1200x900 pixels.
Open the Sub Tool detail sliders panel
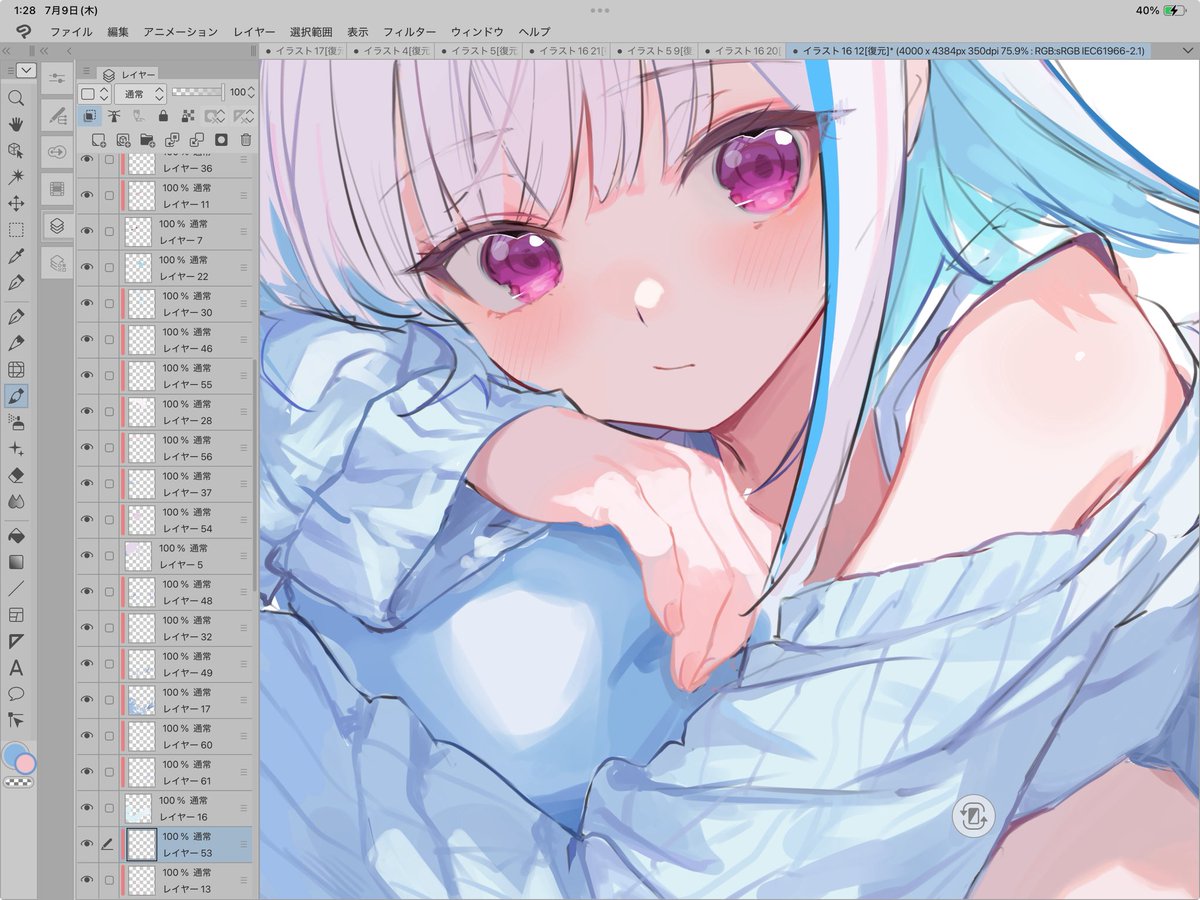[57, 77]
